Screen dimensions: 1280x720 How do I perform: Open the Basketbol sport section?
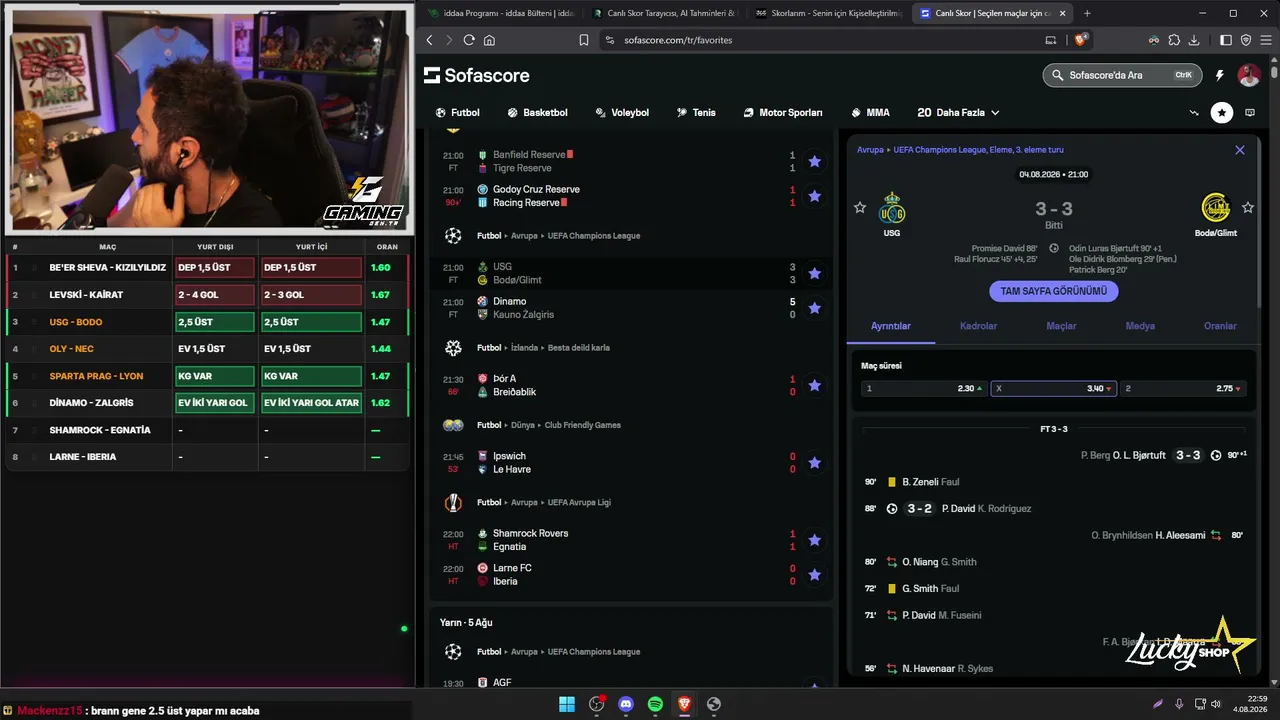point(537,113)
